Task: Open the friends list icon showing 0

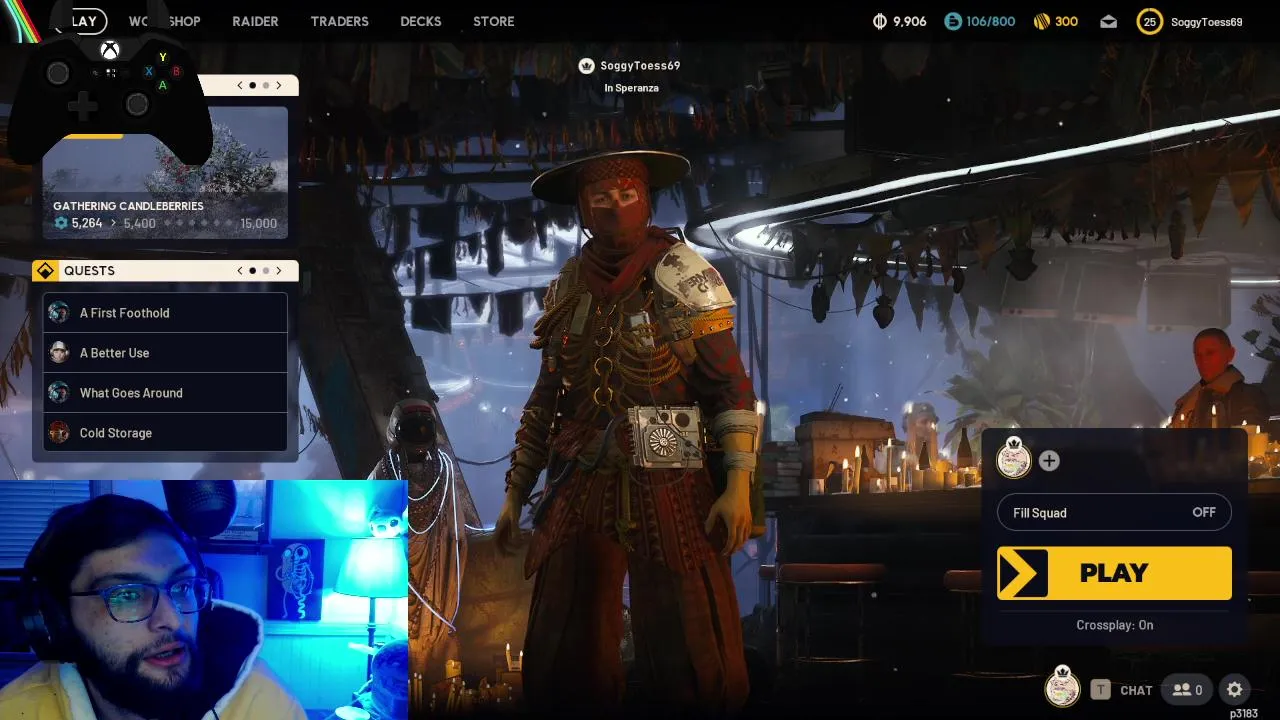Action: 1187,690
